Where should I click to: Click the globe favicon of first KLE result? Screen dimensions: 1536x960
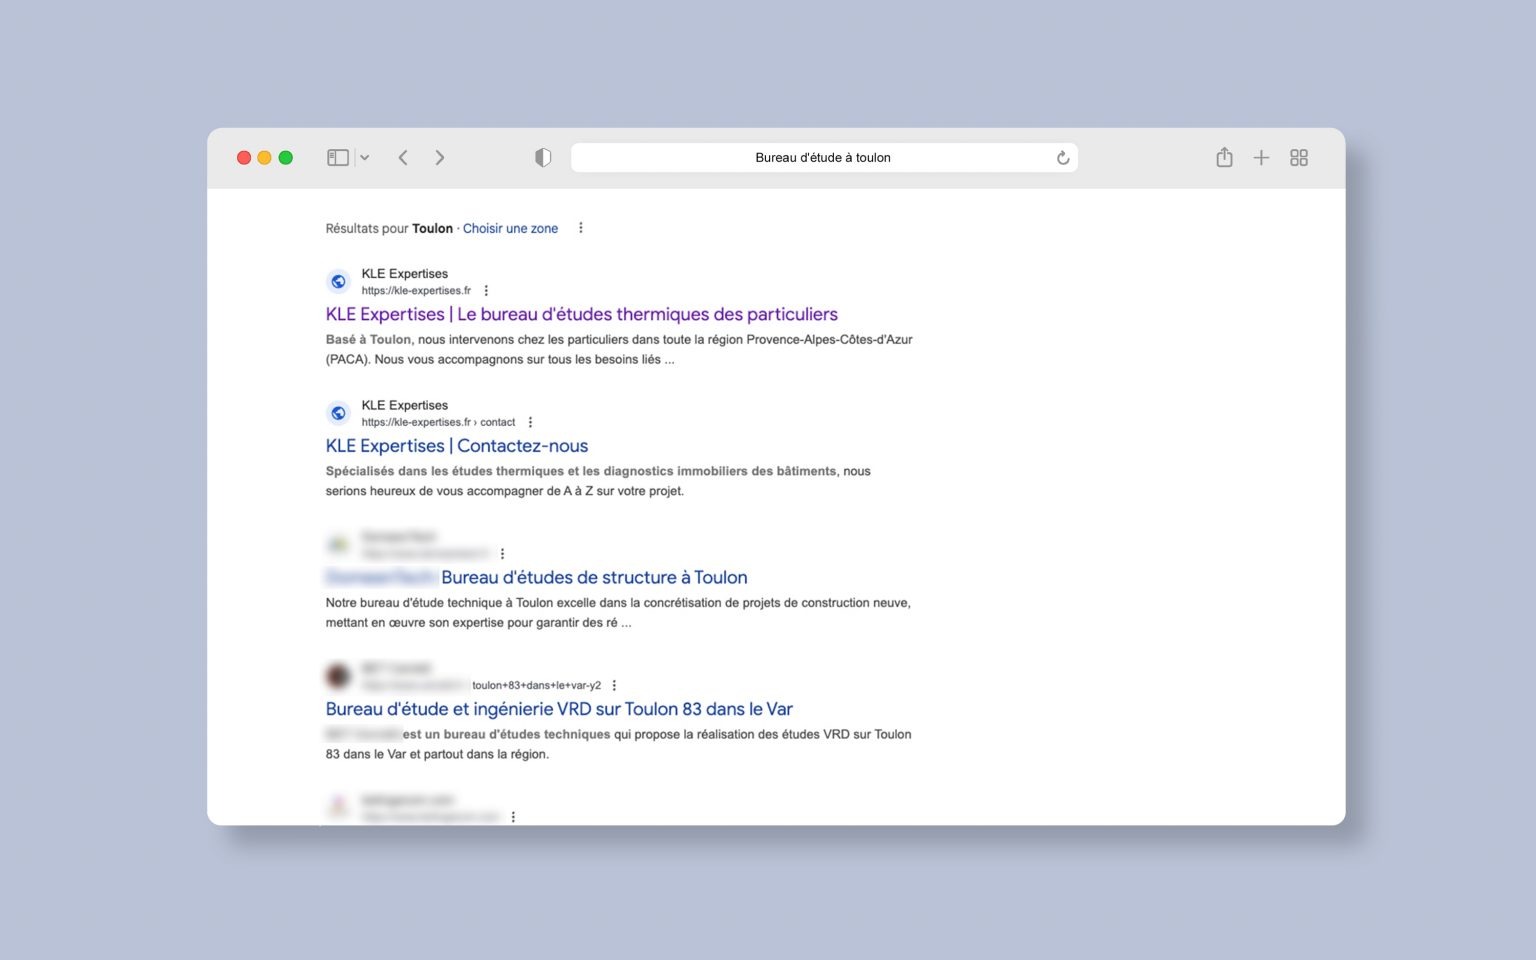click(339, 282)
